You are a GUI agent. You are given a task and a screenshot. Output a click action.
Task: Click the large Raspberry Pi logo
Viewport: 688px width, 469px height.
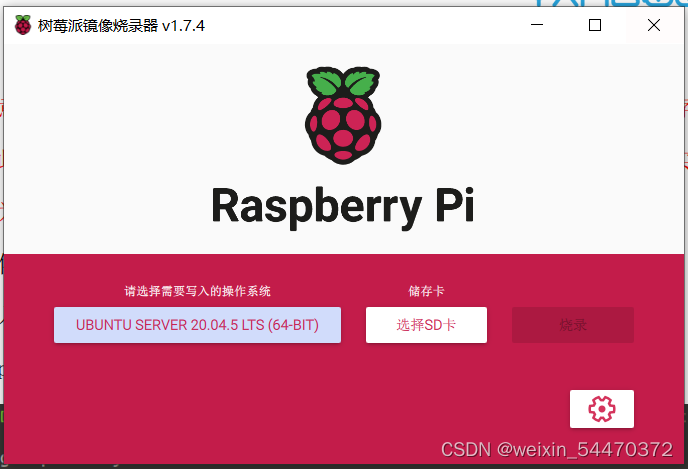coord(343,116)
